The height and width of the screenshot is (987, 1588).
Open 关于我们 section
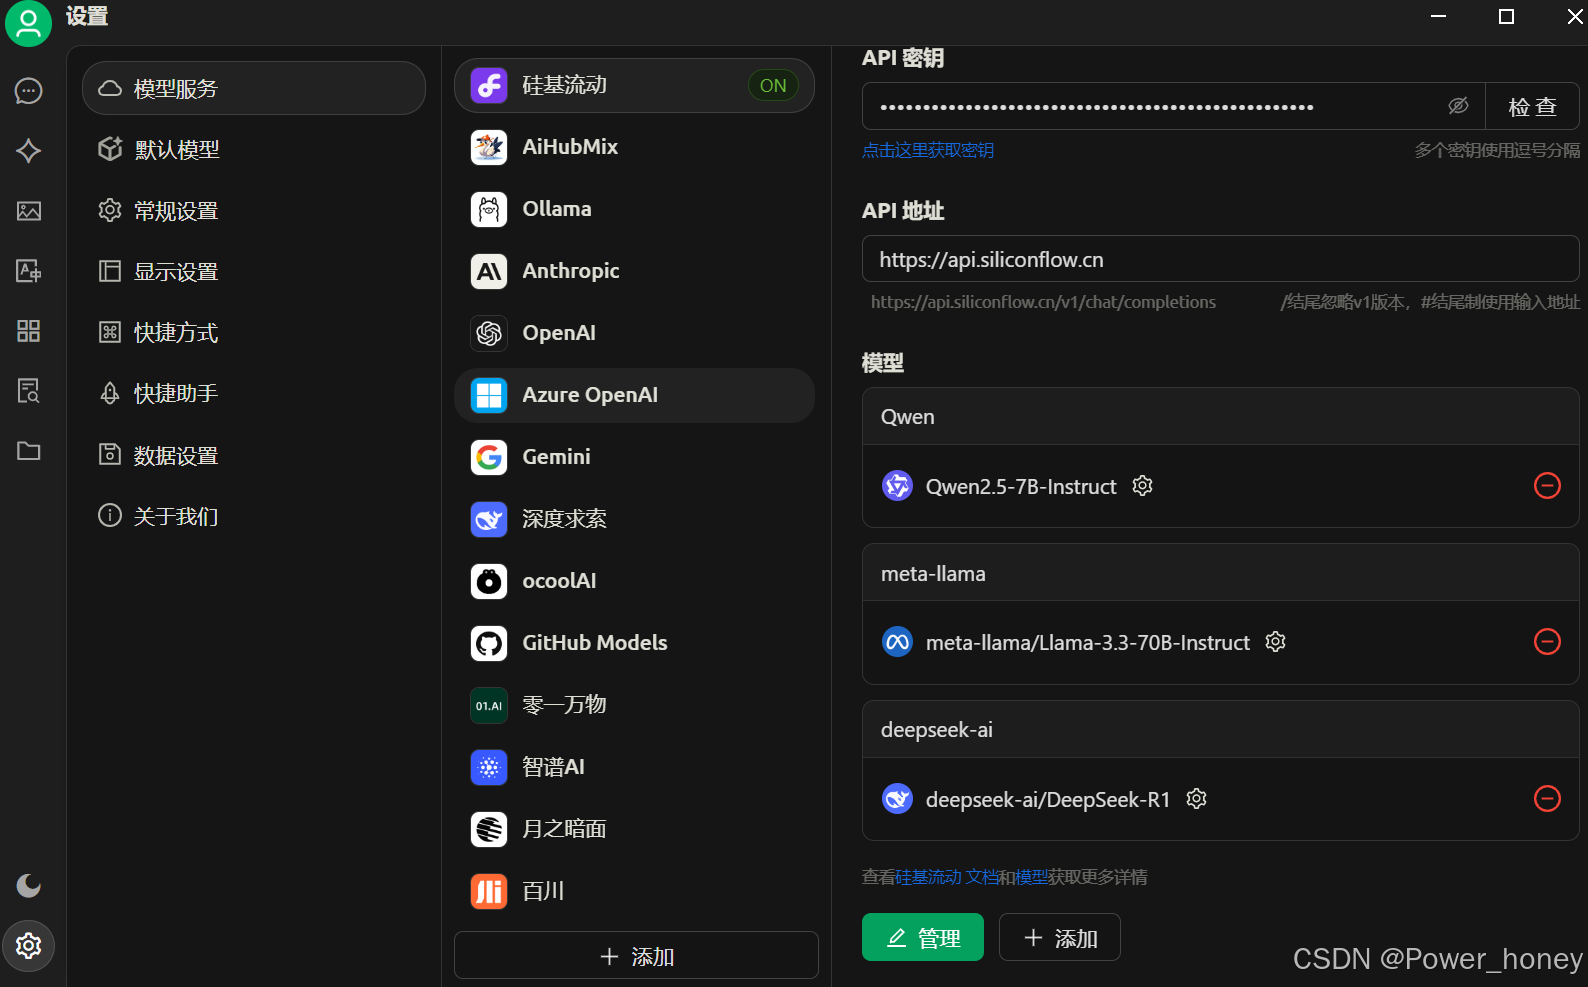(254, 517)
